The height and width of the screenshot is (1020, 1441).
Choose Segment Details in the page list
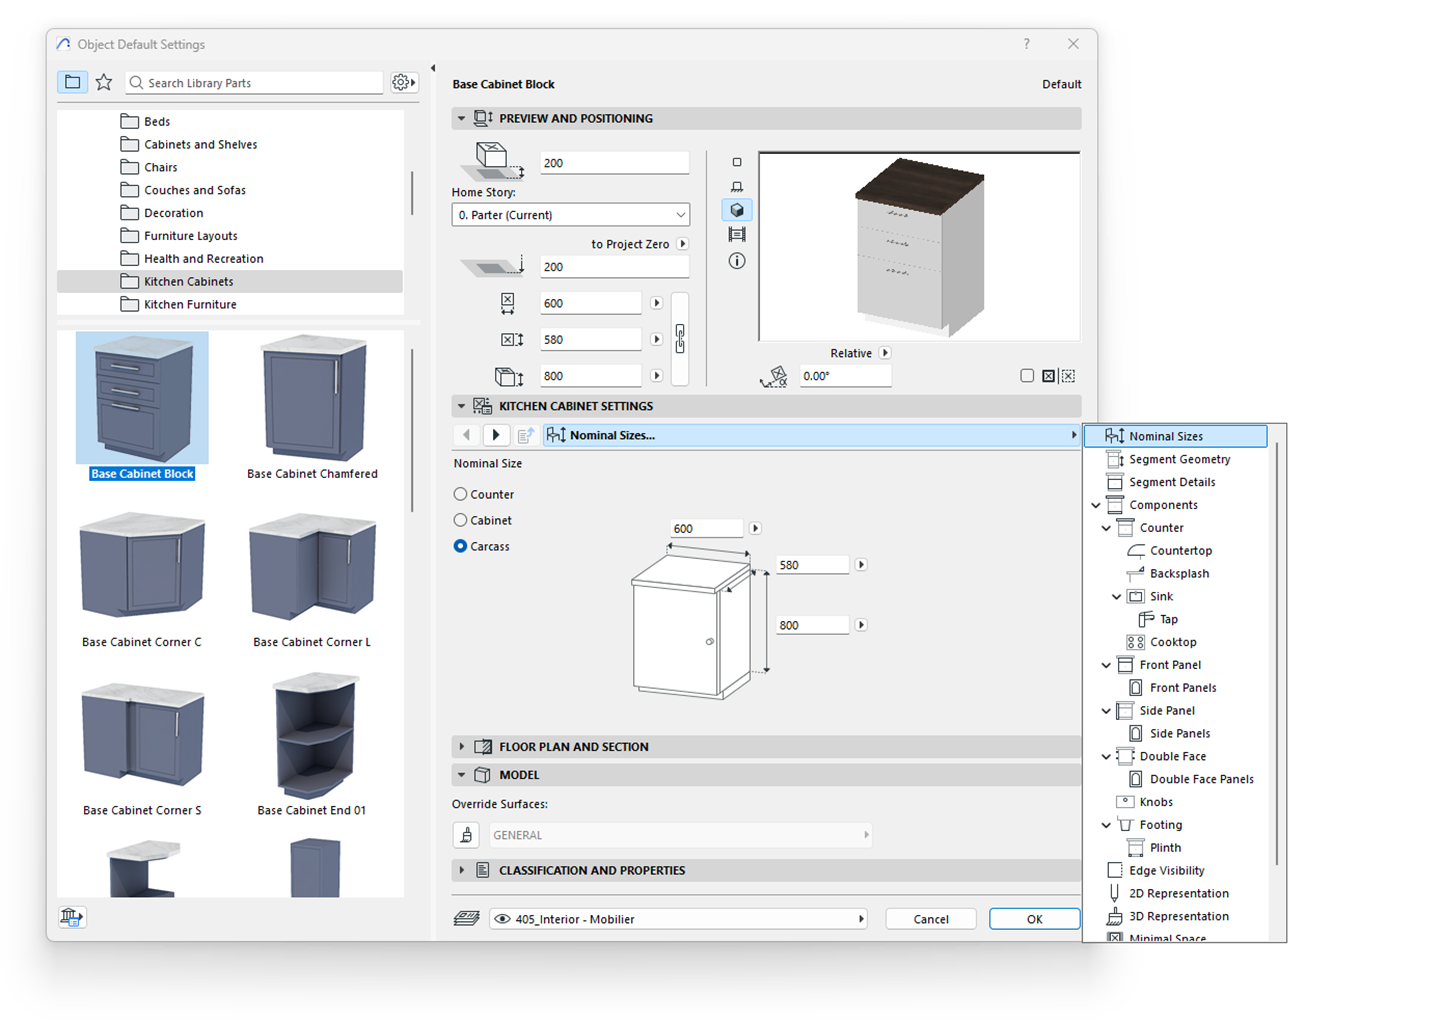1172,482
